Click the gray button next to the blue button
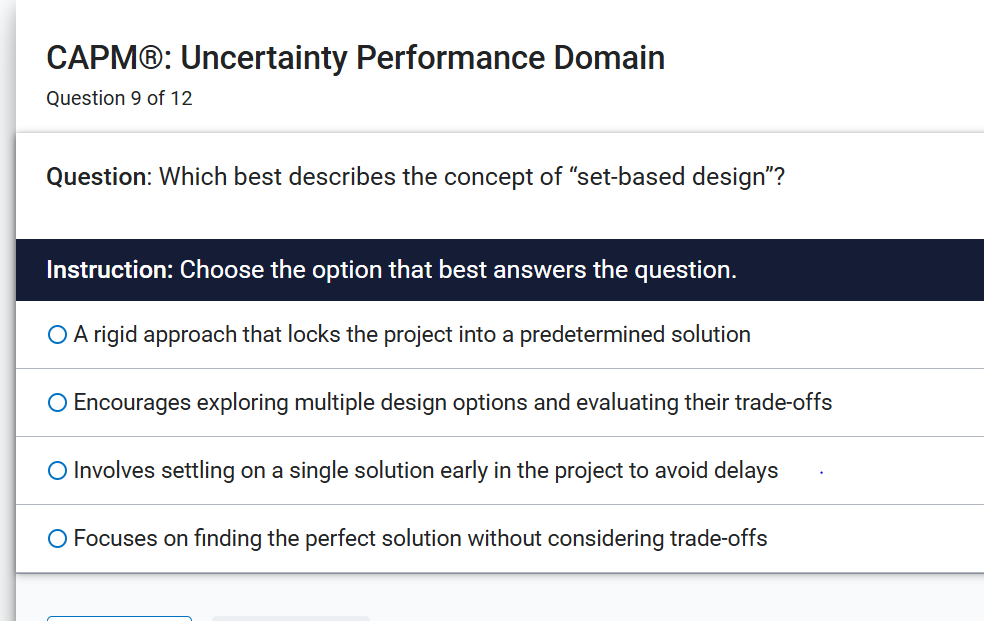984x621 pixels. [289, 618]
